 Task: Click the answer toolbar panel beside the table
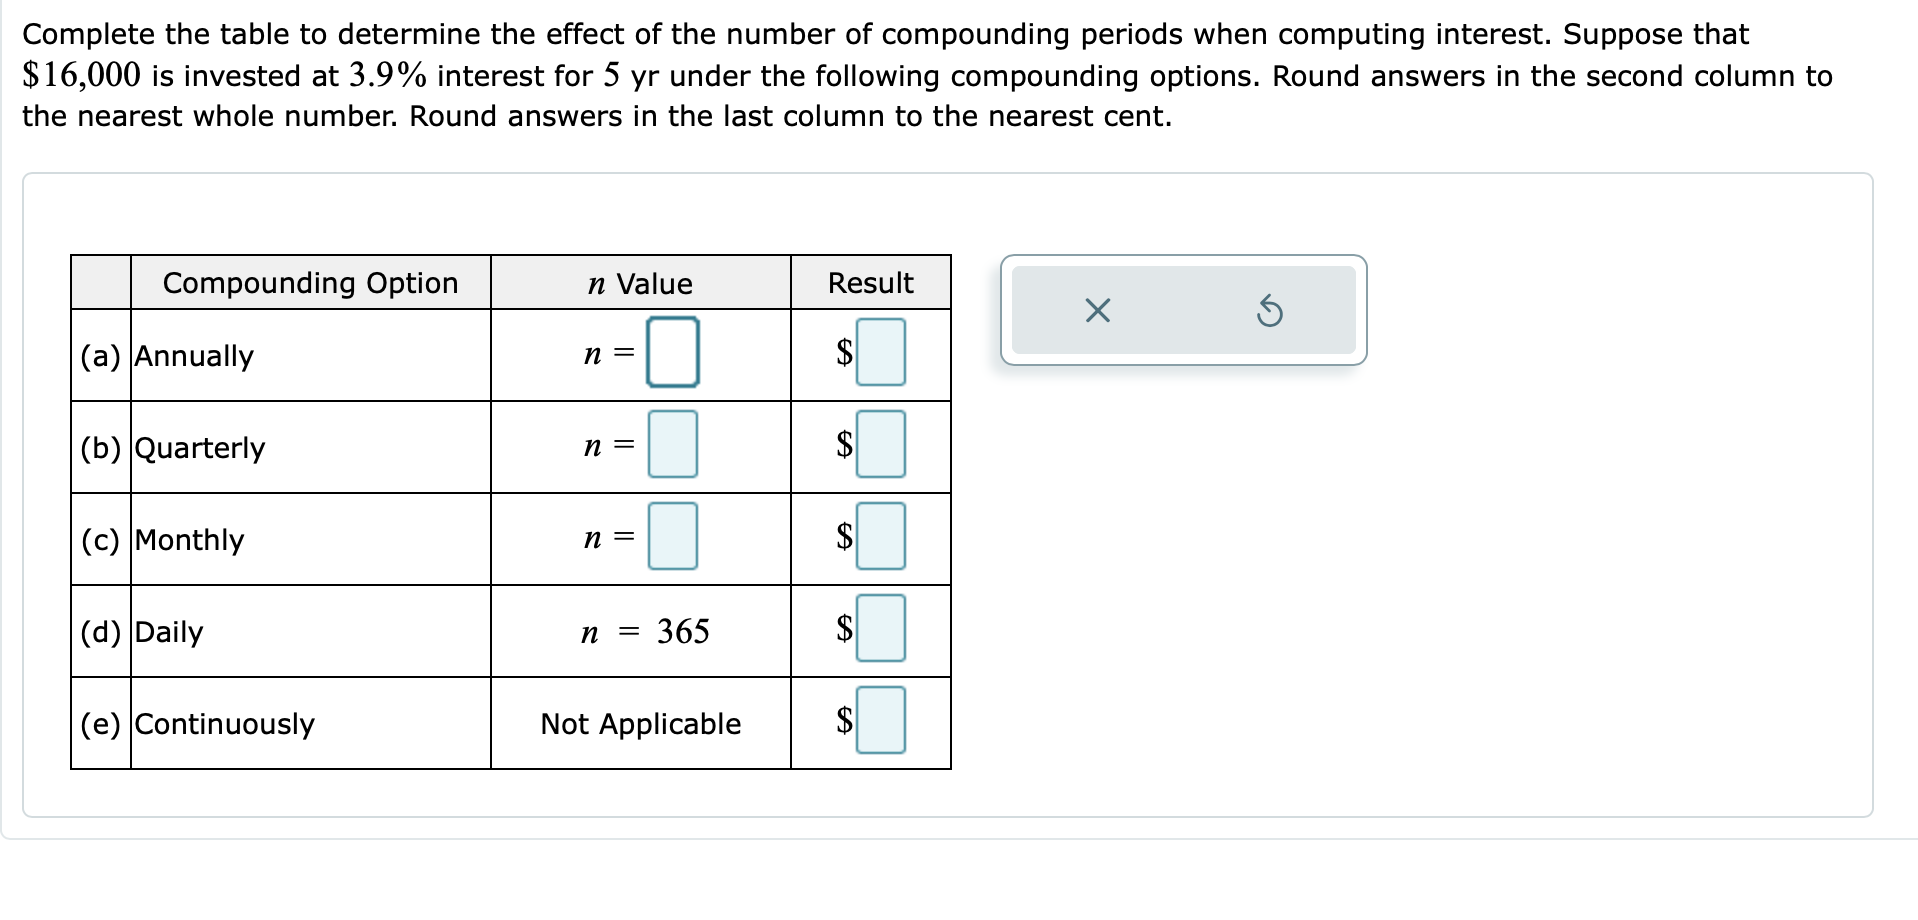click(1183, 311)
